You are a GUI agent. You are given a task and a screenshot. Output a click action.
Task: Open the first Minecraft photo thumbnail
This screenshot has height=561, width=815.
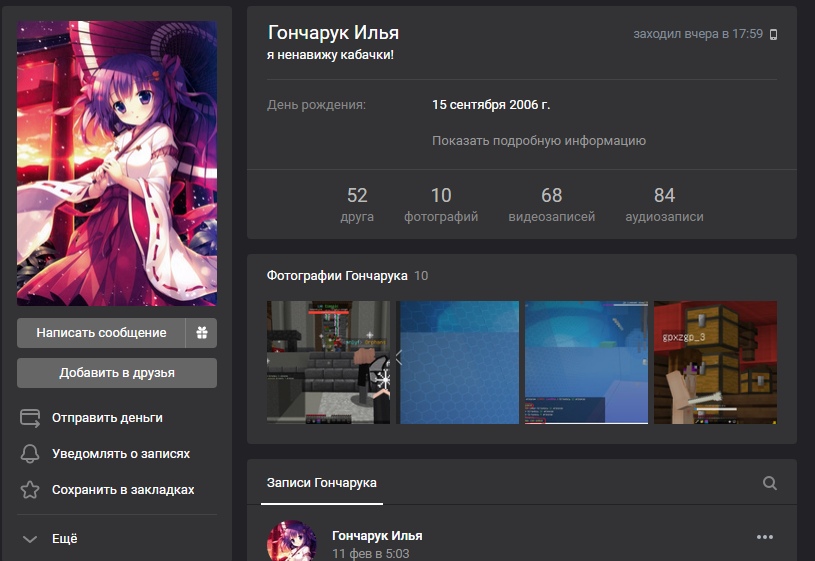click(x=329, y=362)
